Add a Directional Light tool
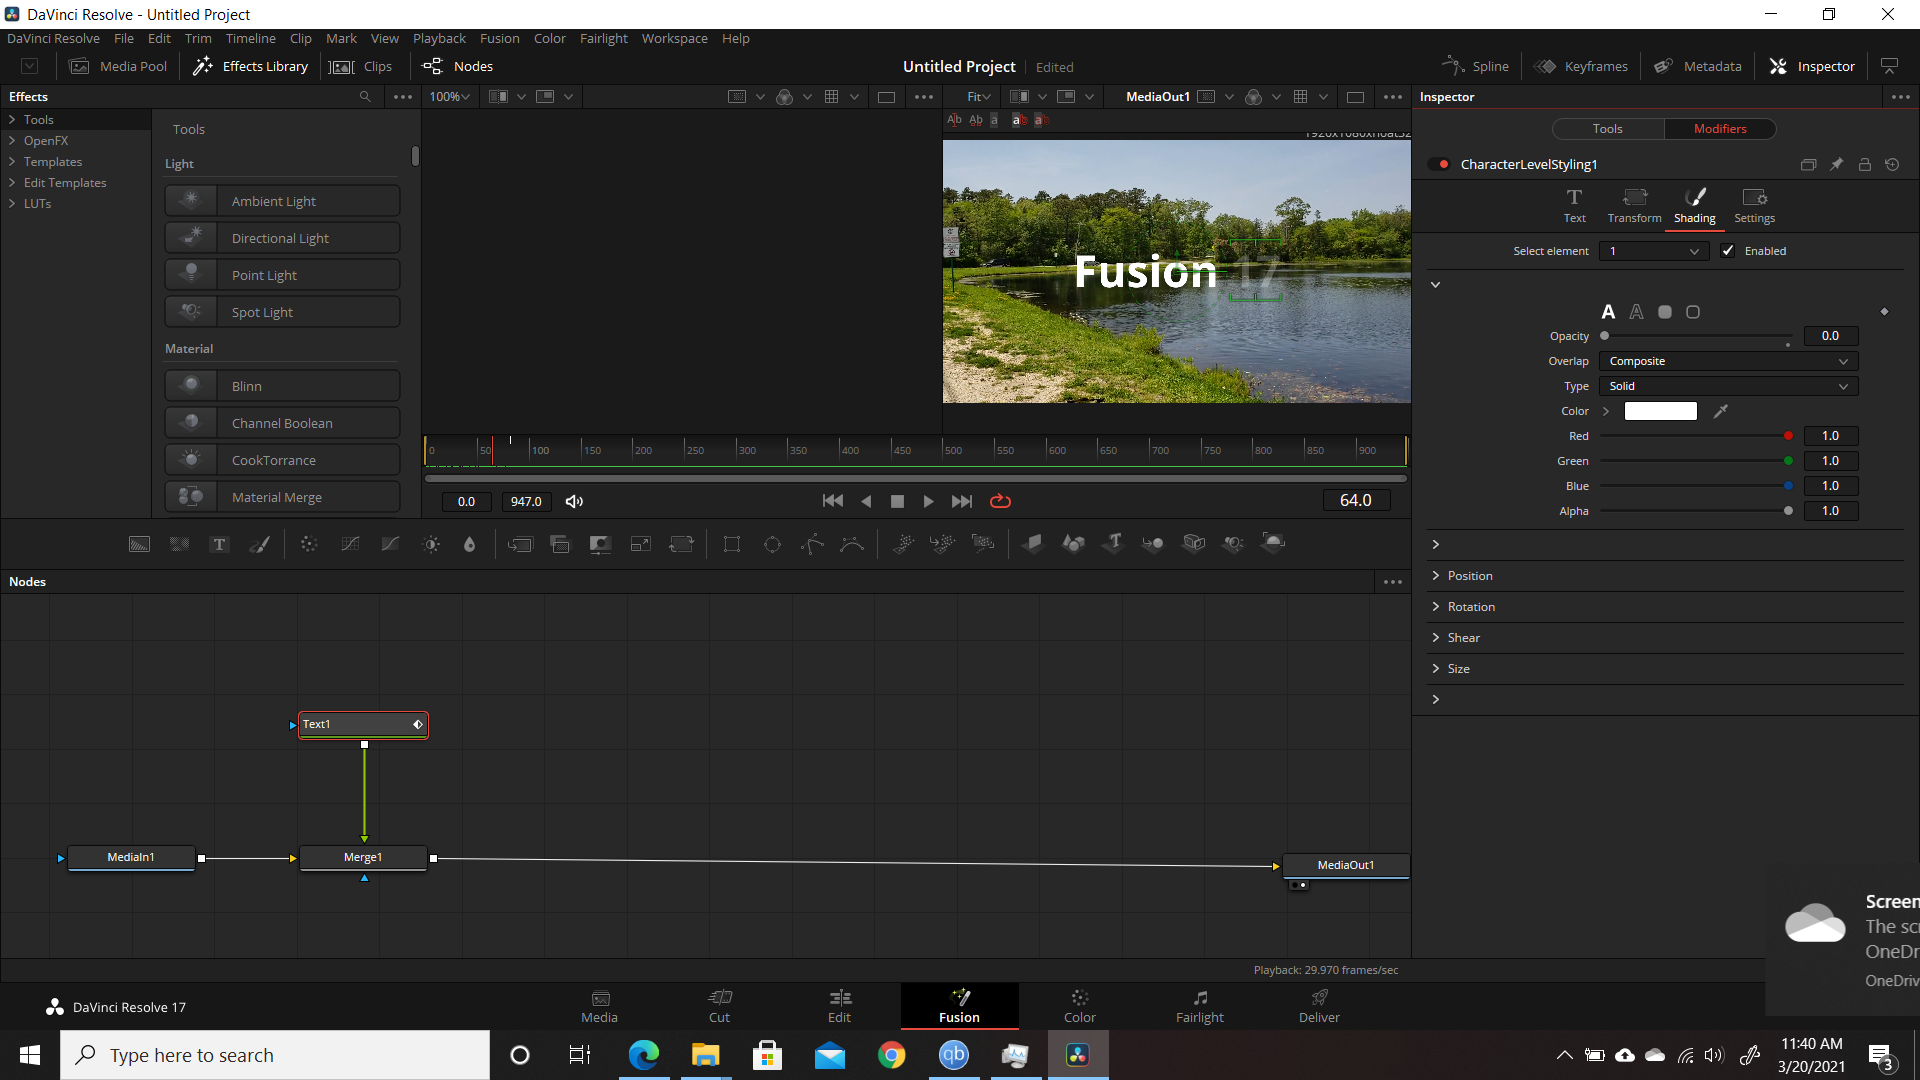1920x1080 pixels. 282,238
